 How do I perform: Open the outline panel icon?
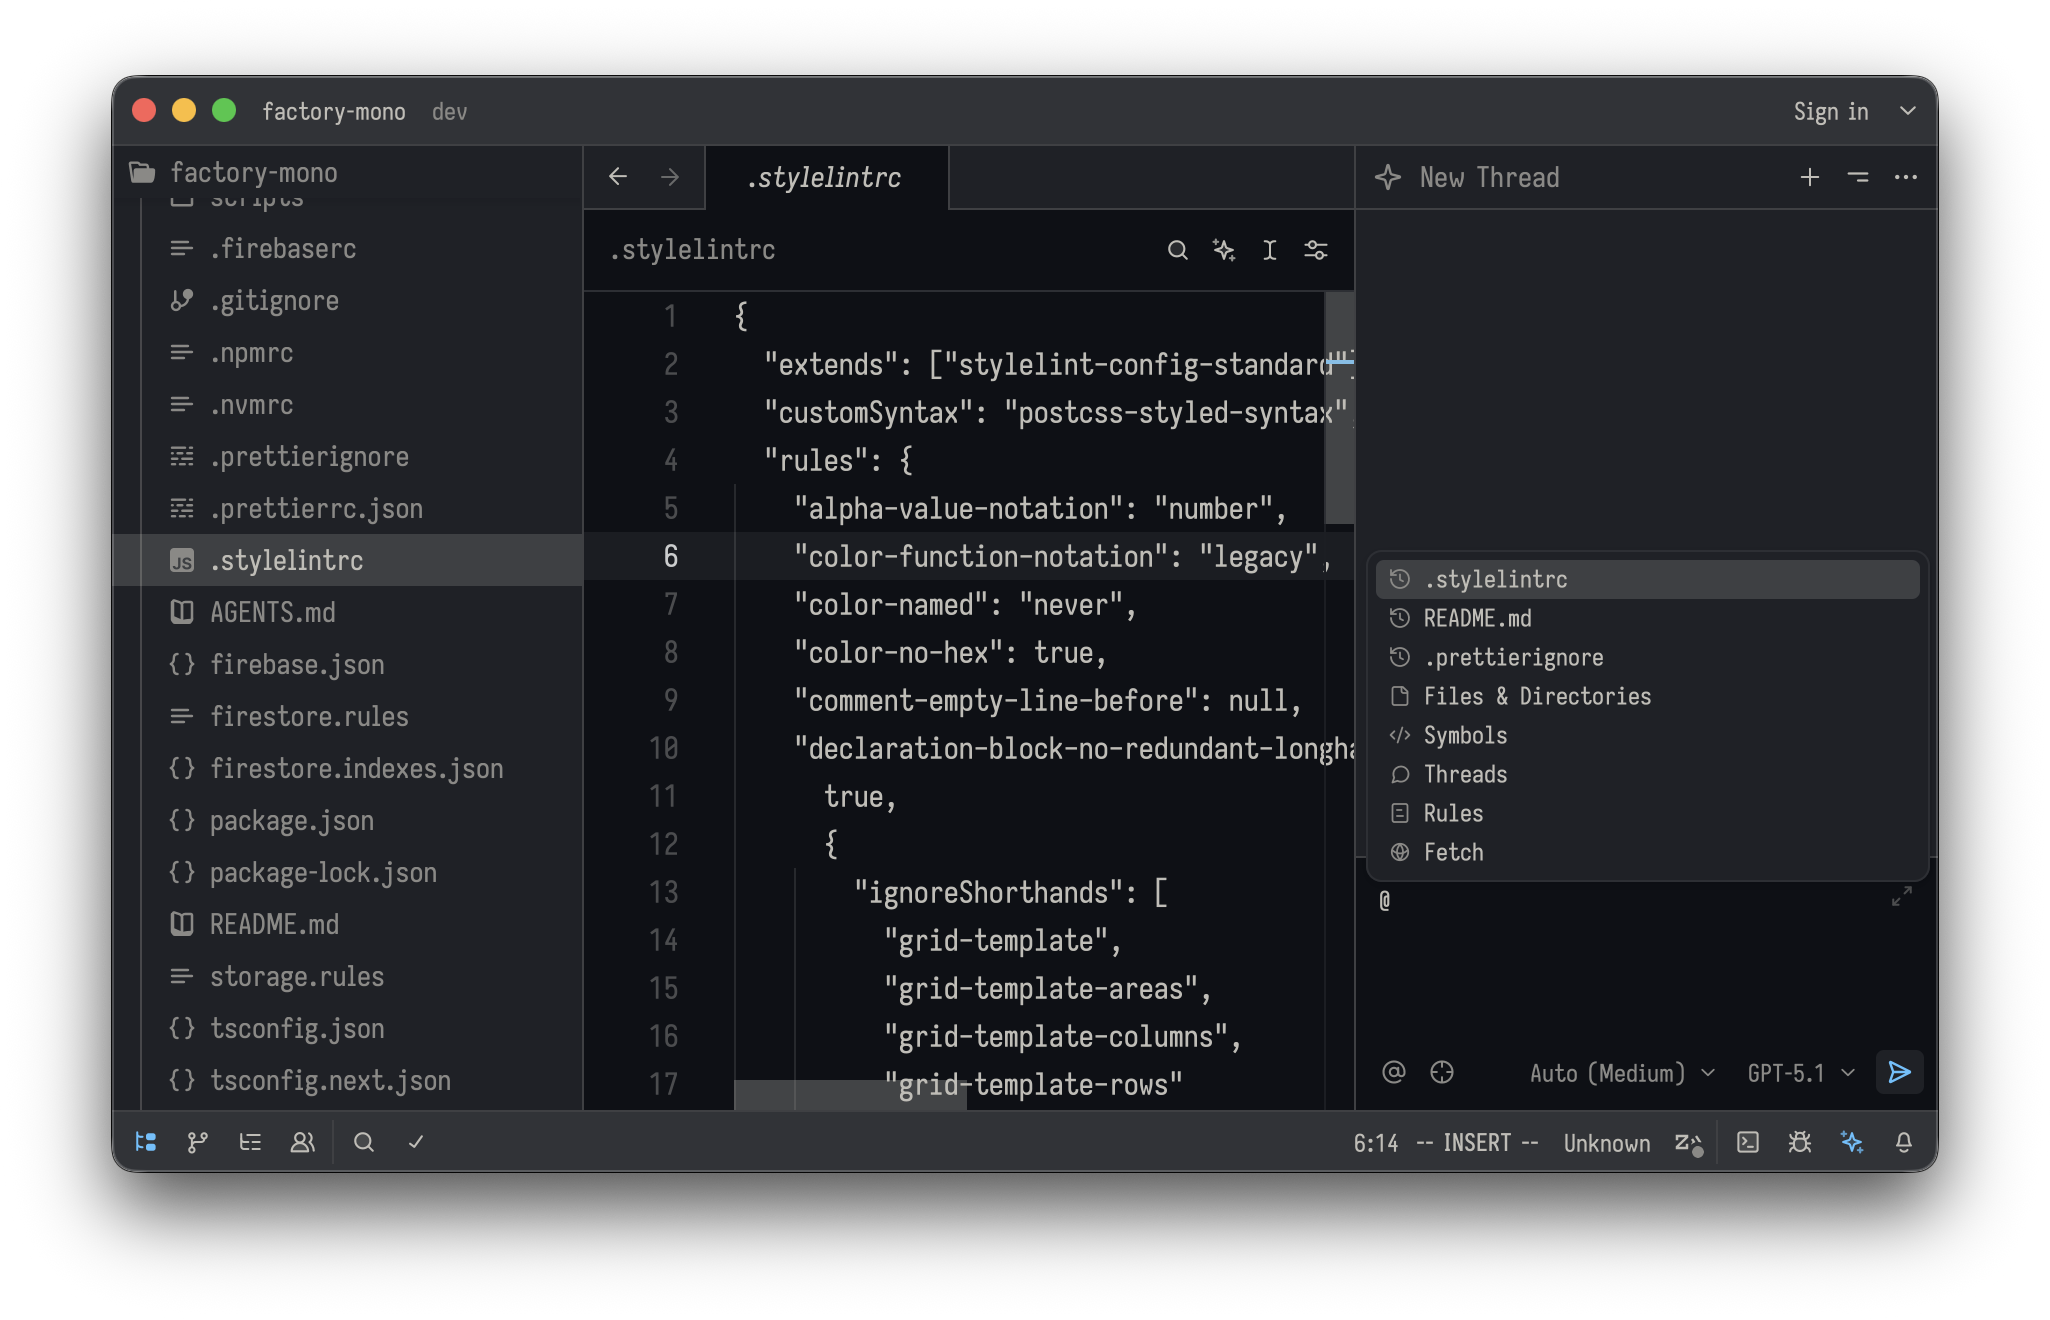click(250, 1142)
